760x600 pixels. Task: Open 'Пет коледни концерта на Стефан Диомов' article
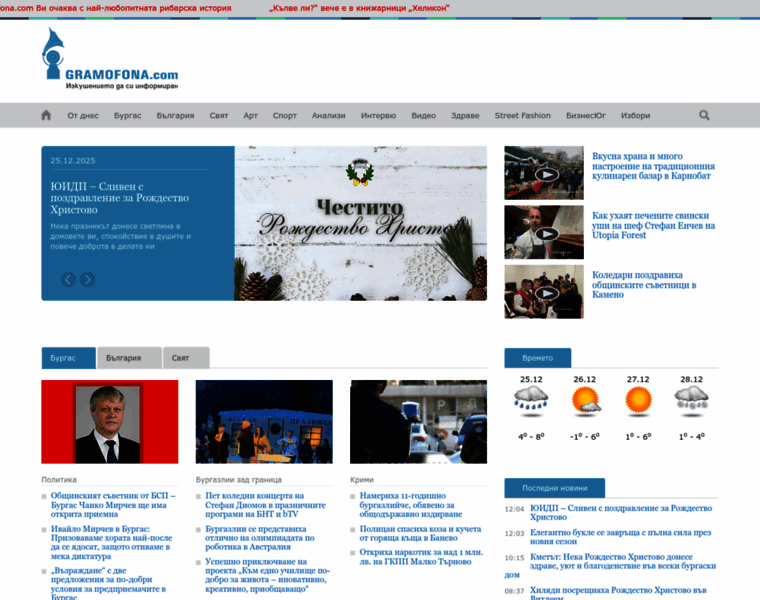click(265, 505)
